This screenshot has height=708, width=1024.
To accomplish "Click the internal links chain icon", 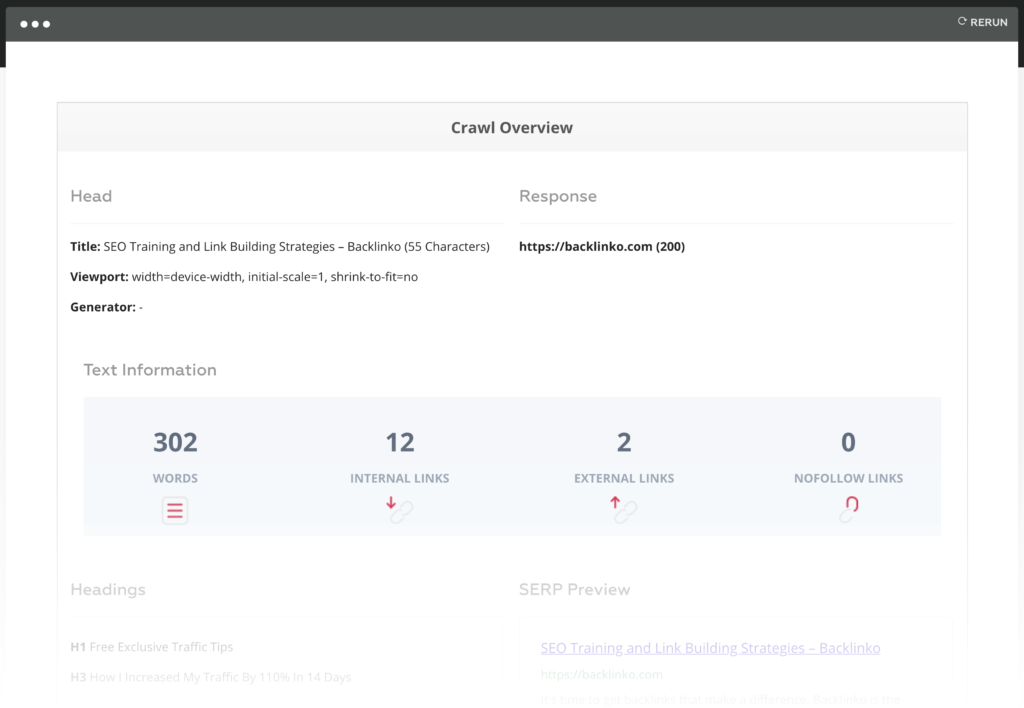I will pyautogui.click(x=400, y=510).
